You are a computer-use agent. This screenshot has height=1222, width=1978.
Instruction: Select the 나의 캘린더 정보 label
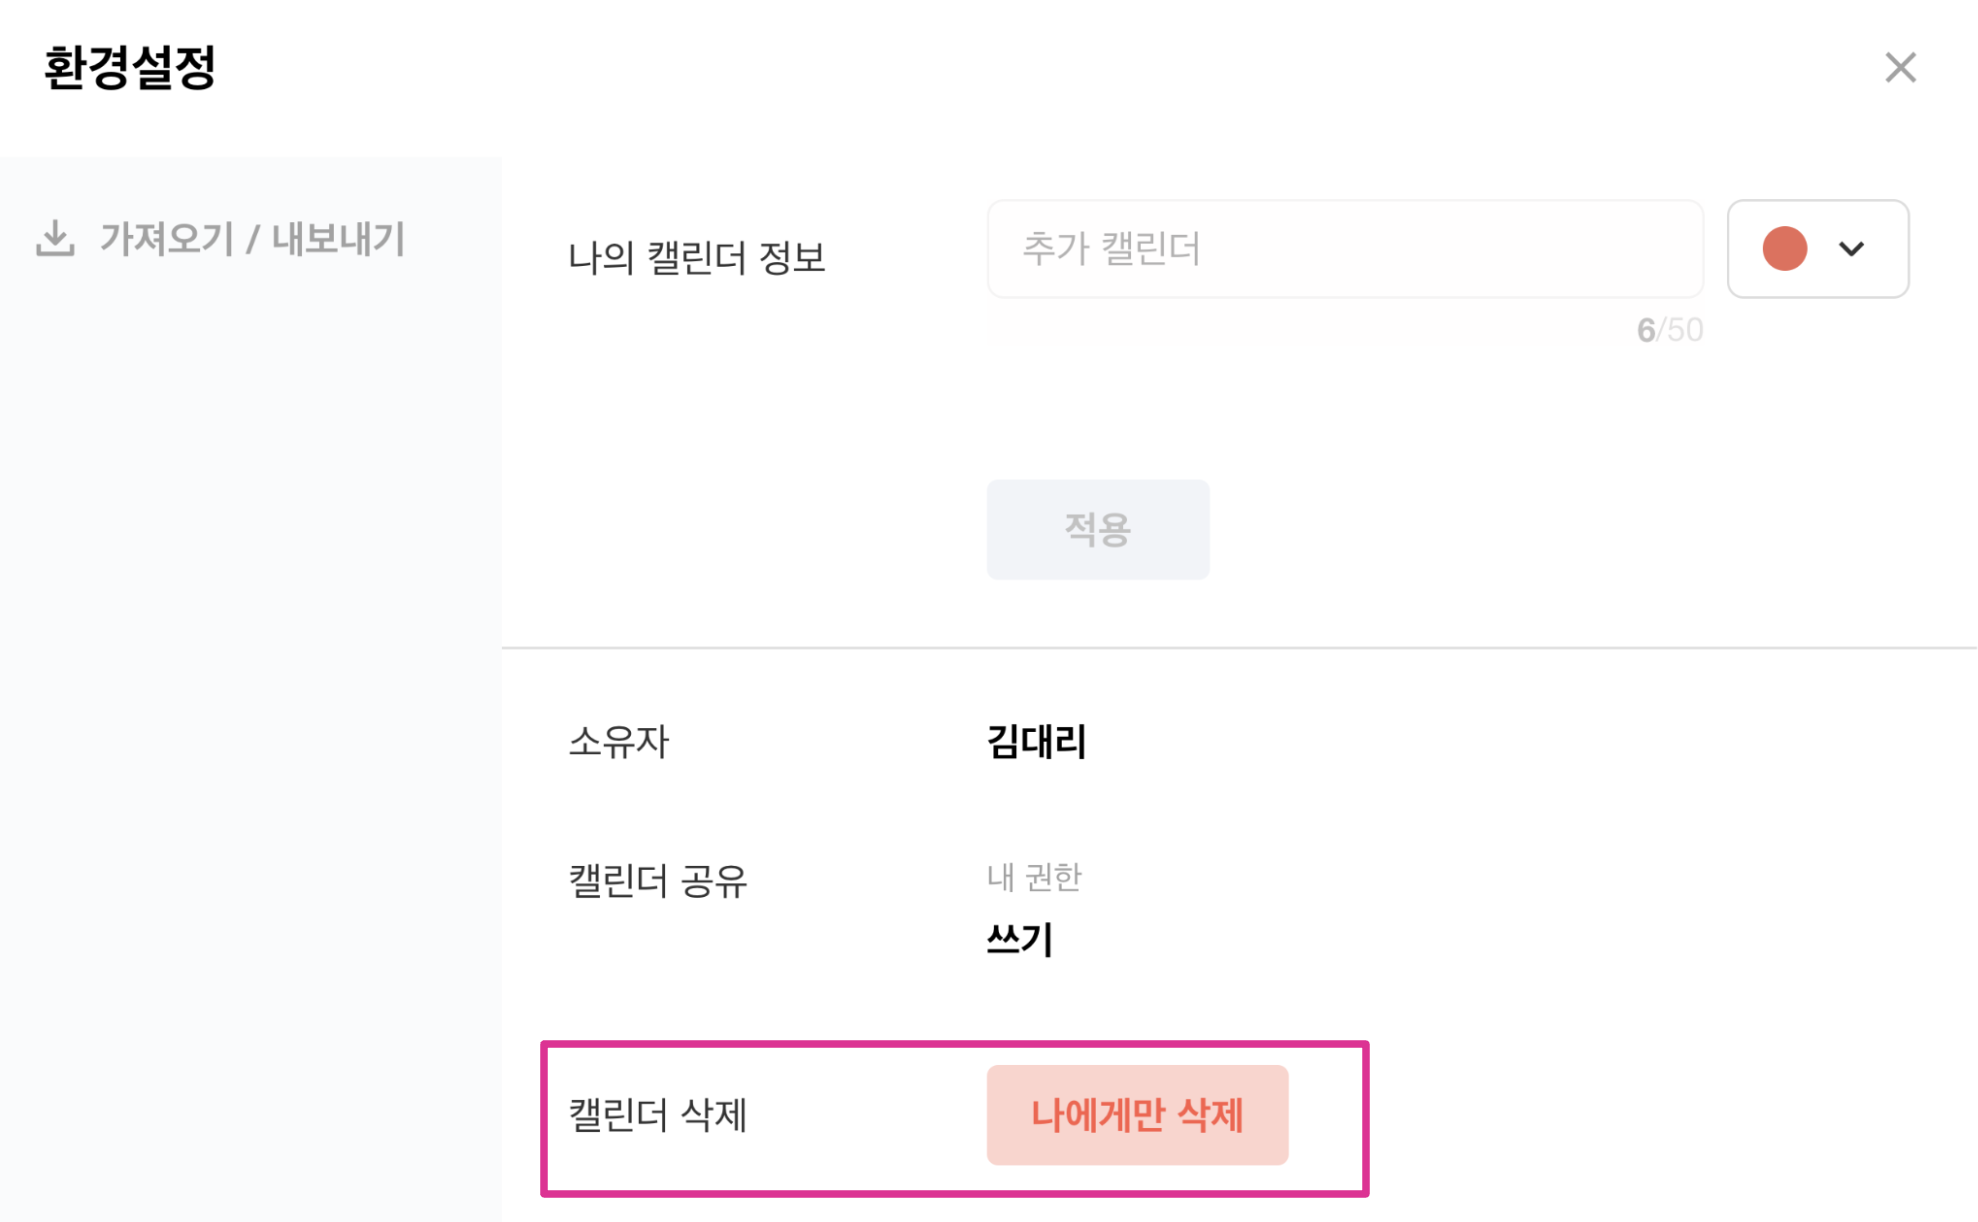pos(696,257)
